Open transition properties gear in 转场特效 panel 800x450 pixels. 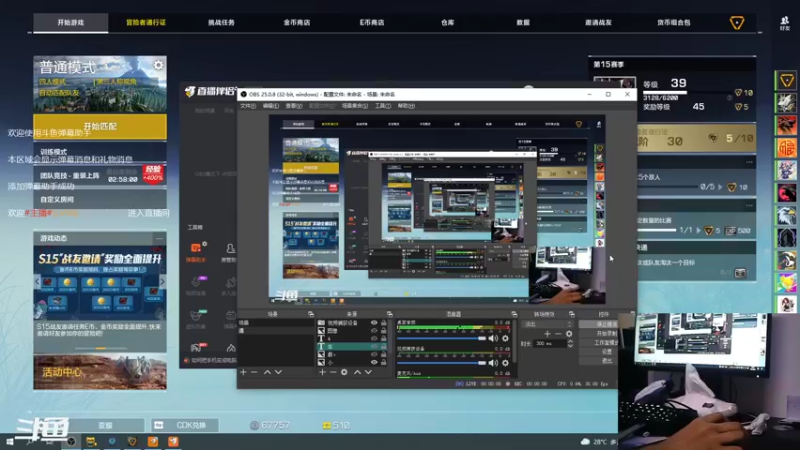click(x=569, y=334)
